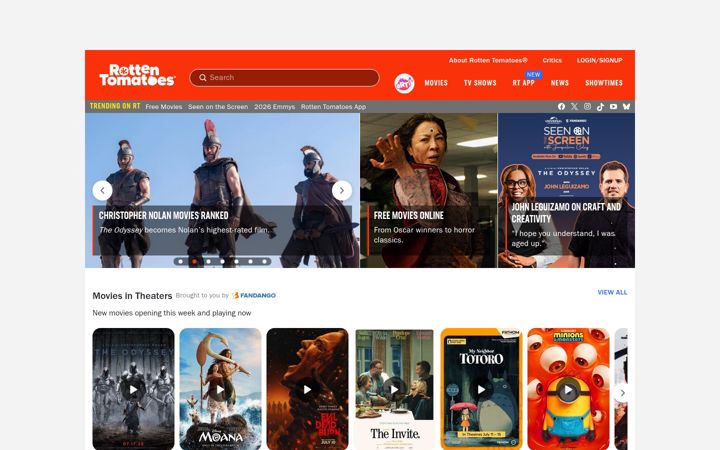Open the TikTok social icon
This screenshot has height=450, width=720.
click(600, 107)
